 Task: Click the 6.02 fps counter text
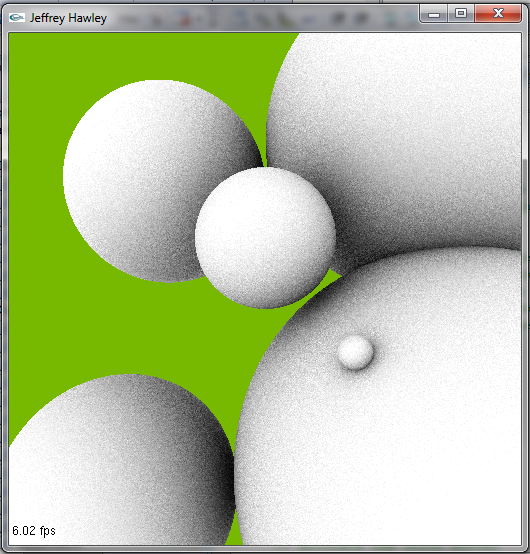(34, 531)
